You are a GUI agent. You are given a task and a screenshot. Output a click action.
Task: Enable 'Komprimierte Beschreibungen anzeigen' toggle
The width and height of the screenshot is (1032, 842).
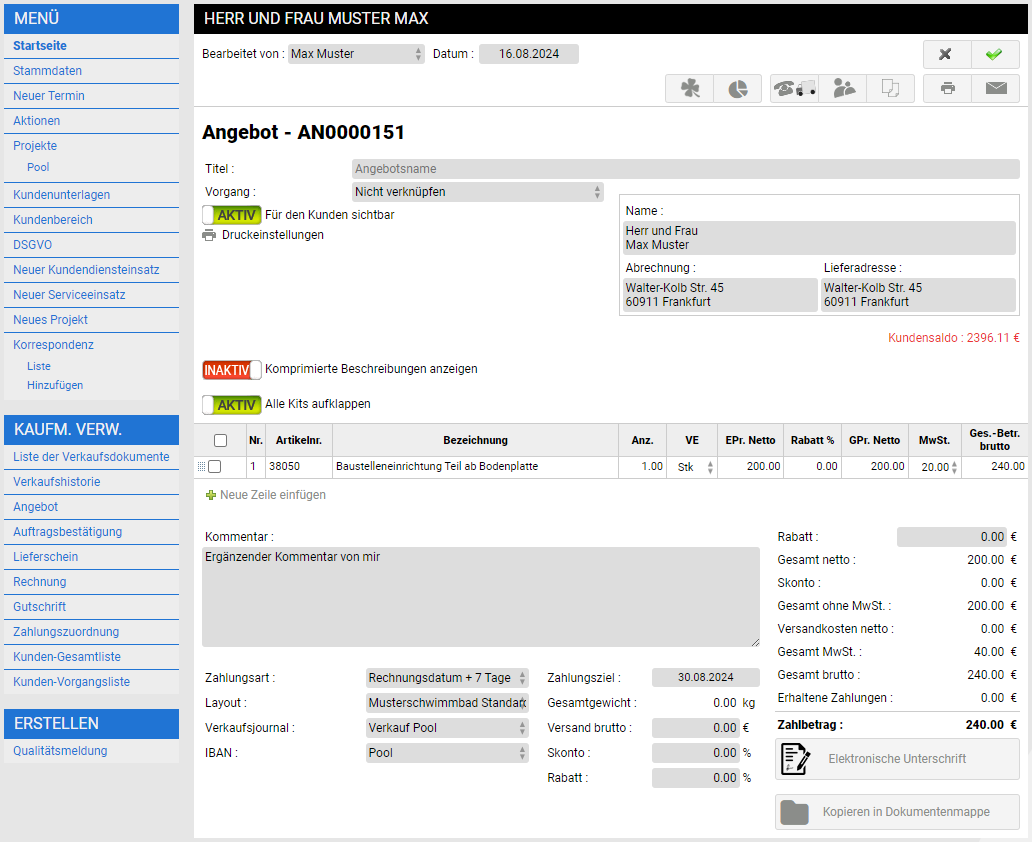point(232,370)
